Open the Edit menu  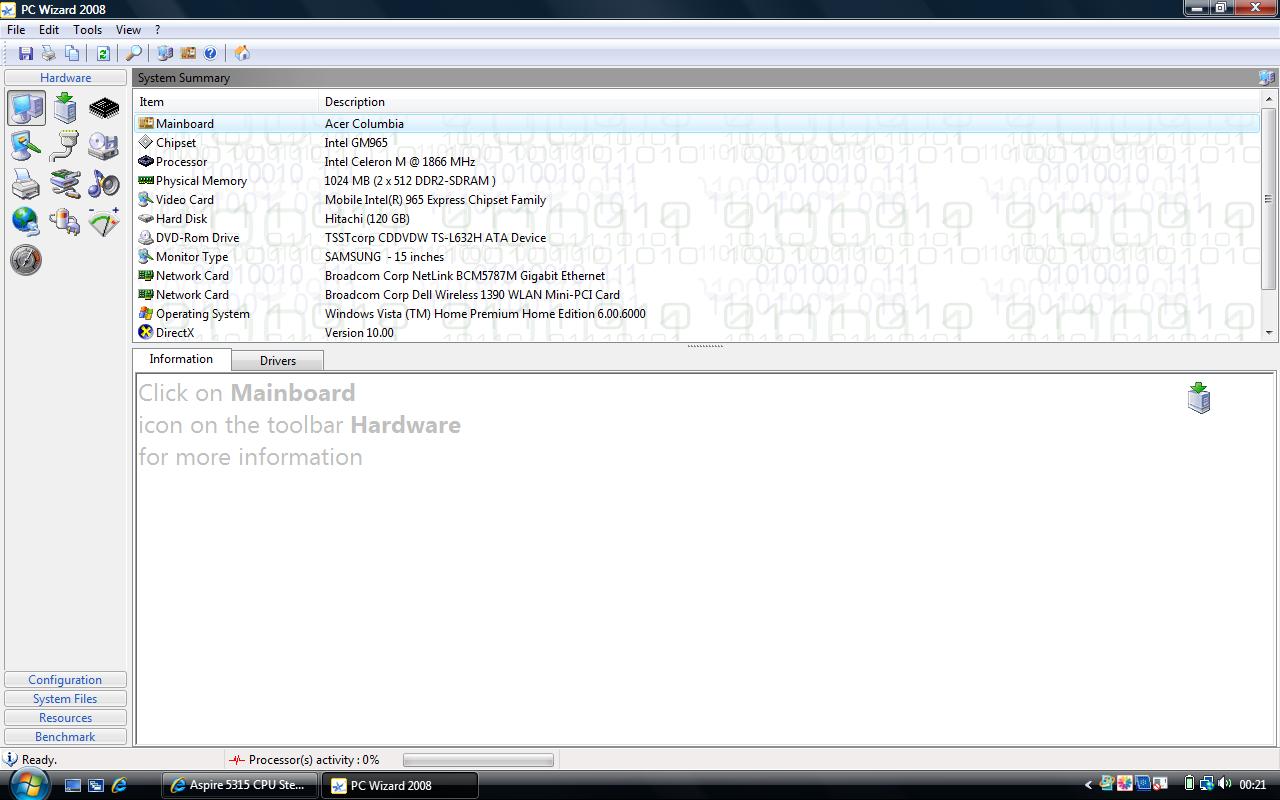coord(49,30)
